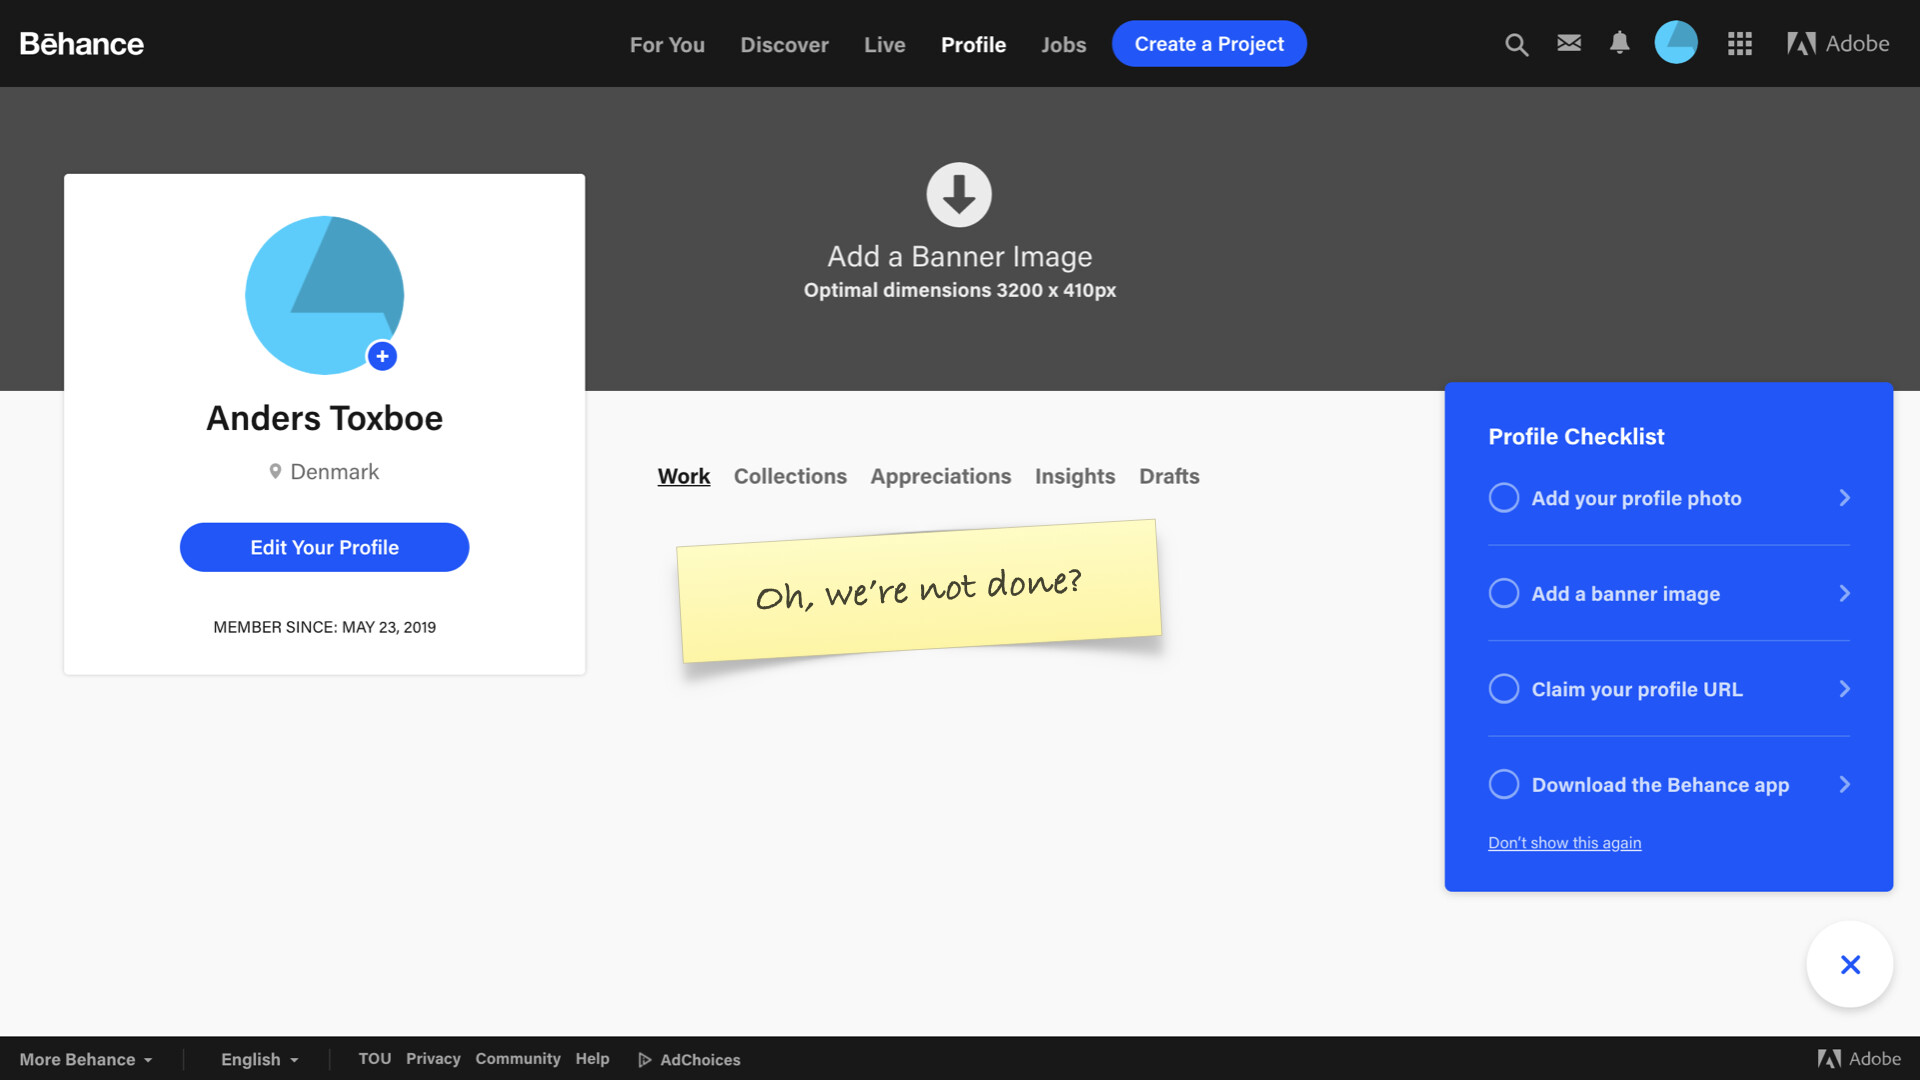Open the Insights tab

(x=1074, y=476)
